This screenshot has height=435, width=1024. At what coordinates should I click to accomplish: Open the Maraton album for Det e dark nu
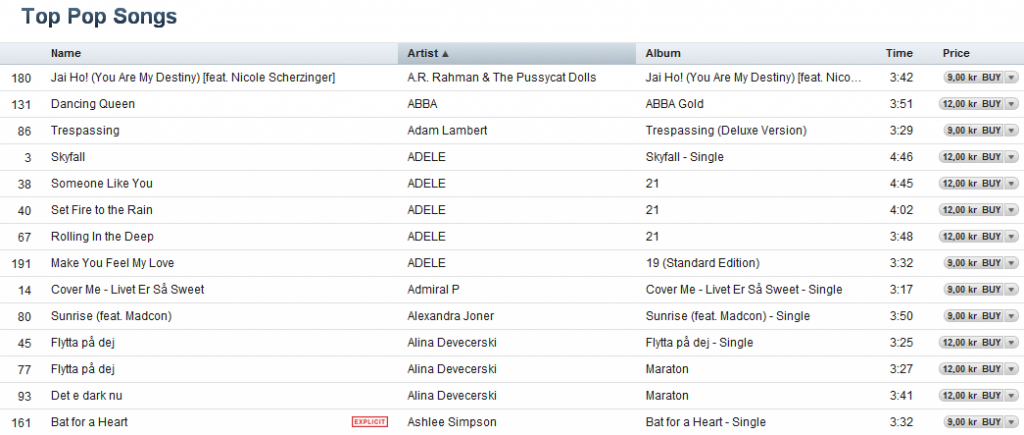click(x=667, y=396)
